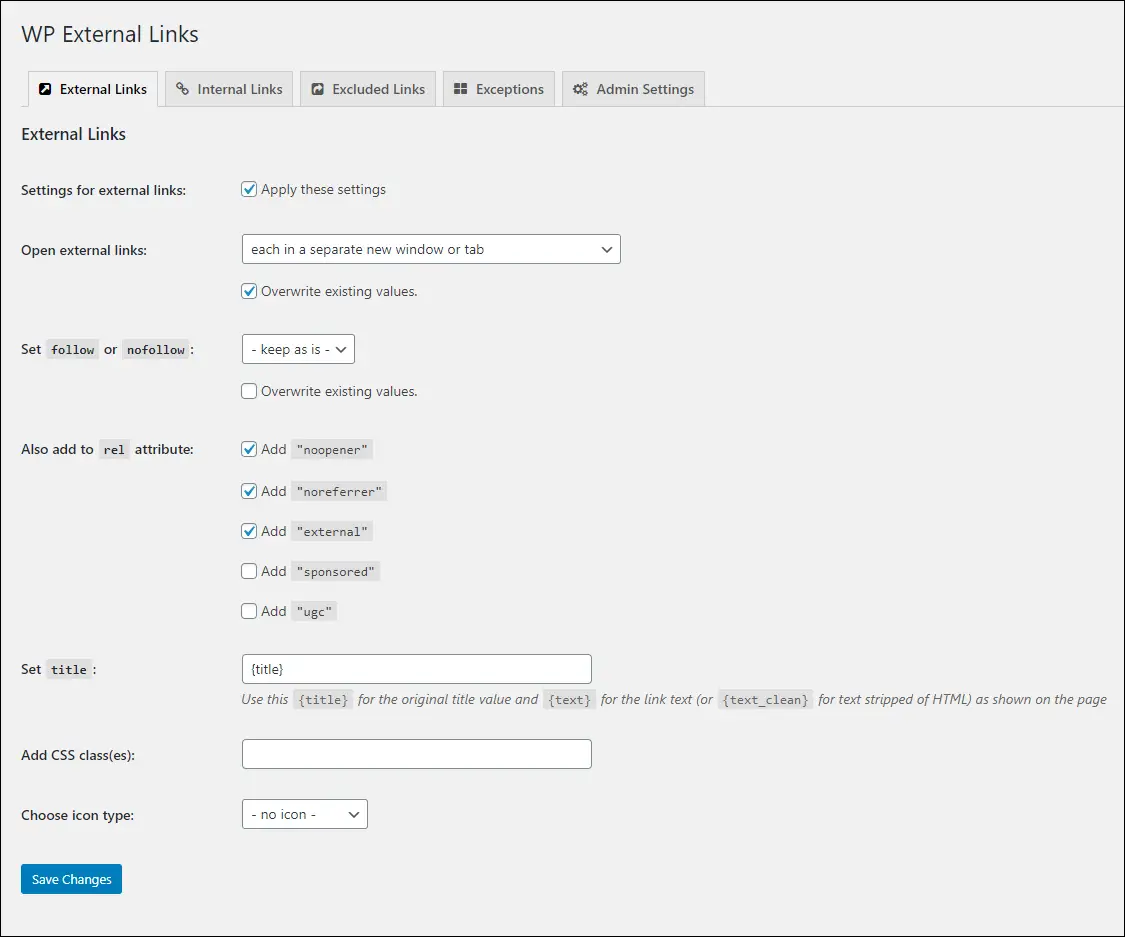Open the Open external links dropdown

tap(431, 249)
